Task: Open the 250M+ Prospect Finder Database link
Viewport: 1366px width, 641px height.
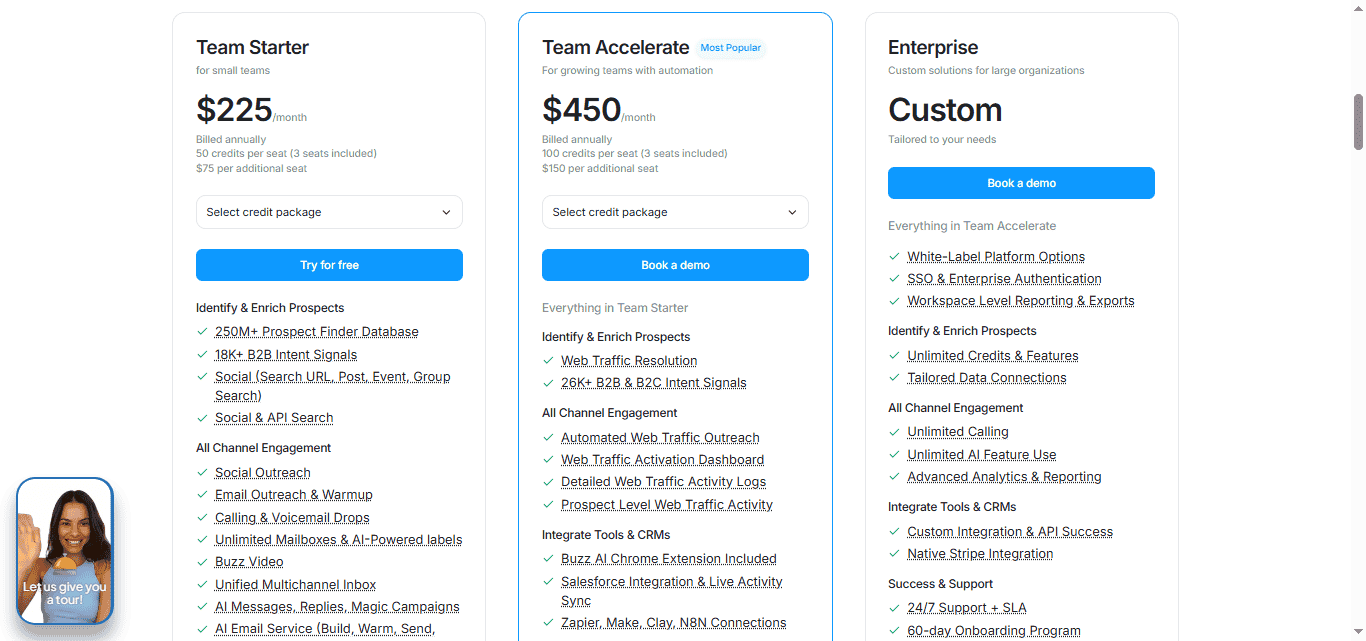Action: point(316,331)
